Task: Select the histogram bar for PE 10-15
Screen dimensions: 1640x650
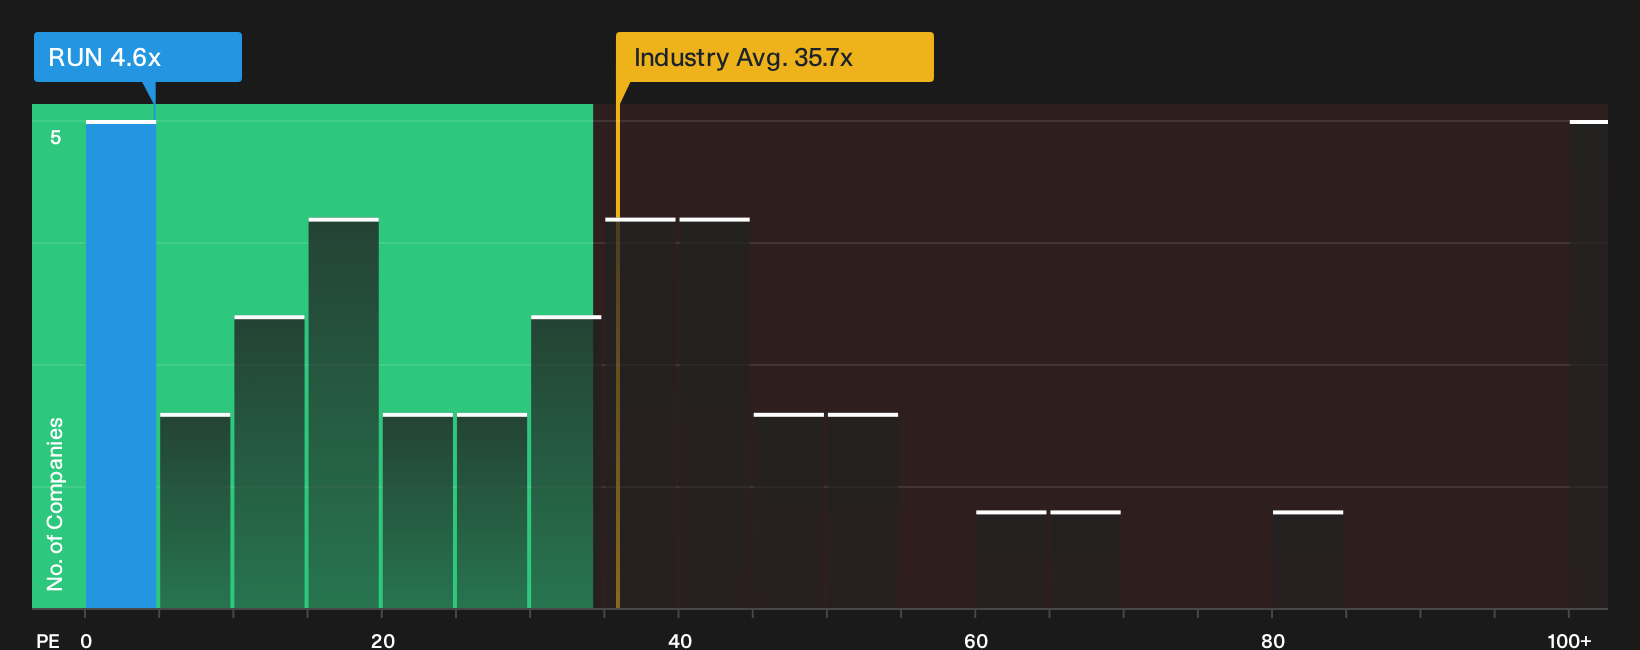Action: (x=269, y=462)
